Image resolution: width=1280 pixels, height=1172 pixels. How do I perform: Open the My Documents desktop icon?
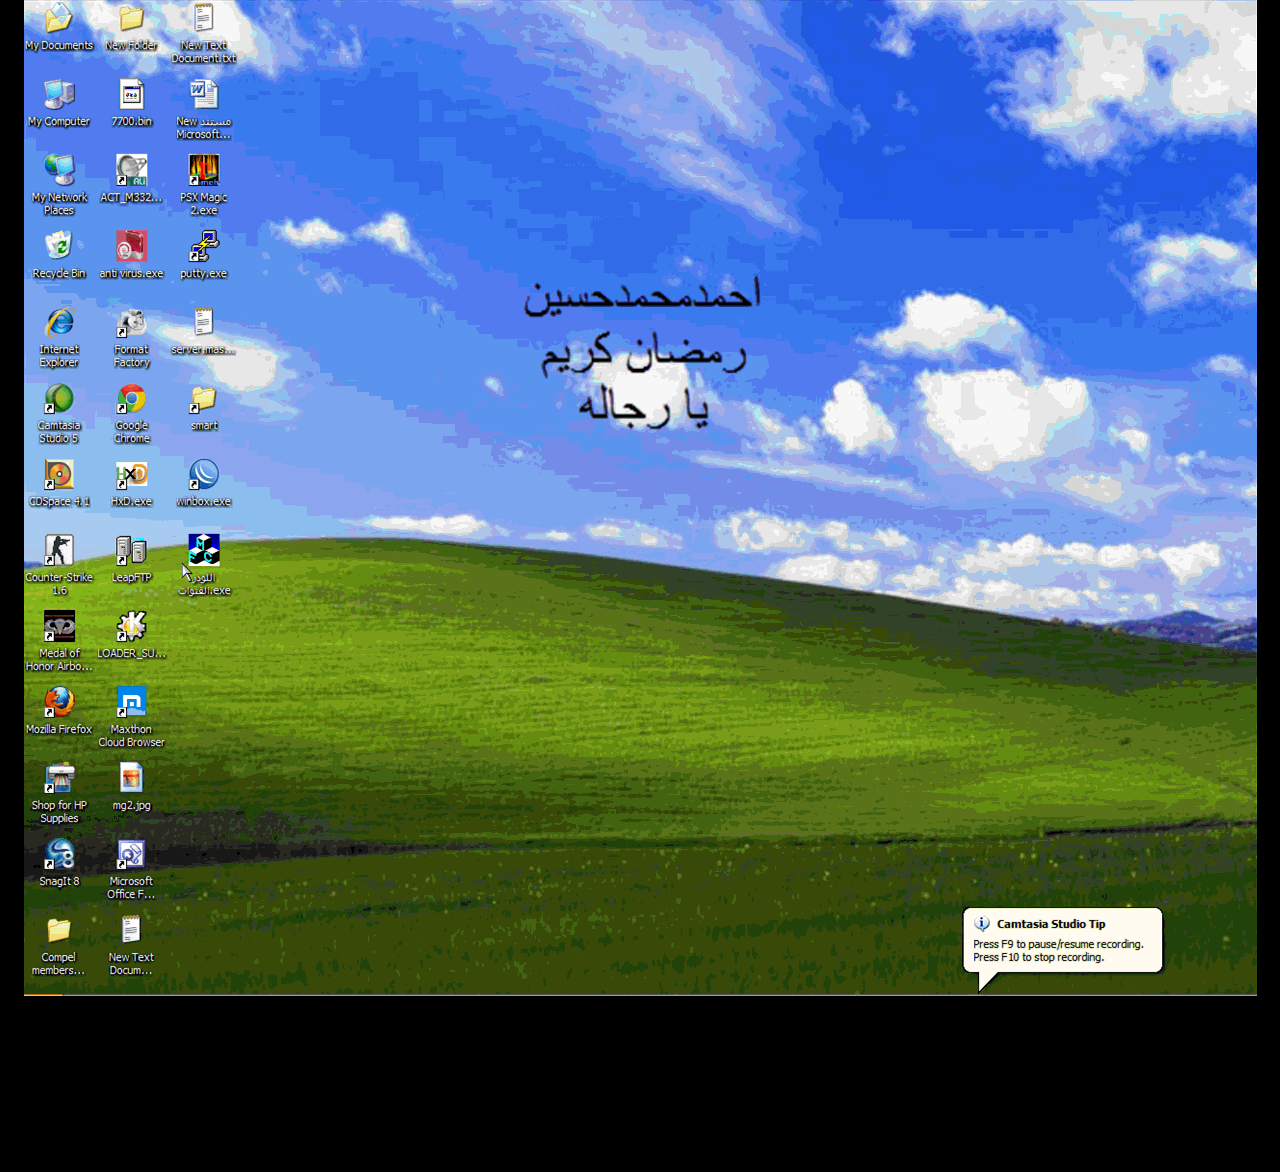click(x=59, y=20)
